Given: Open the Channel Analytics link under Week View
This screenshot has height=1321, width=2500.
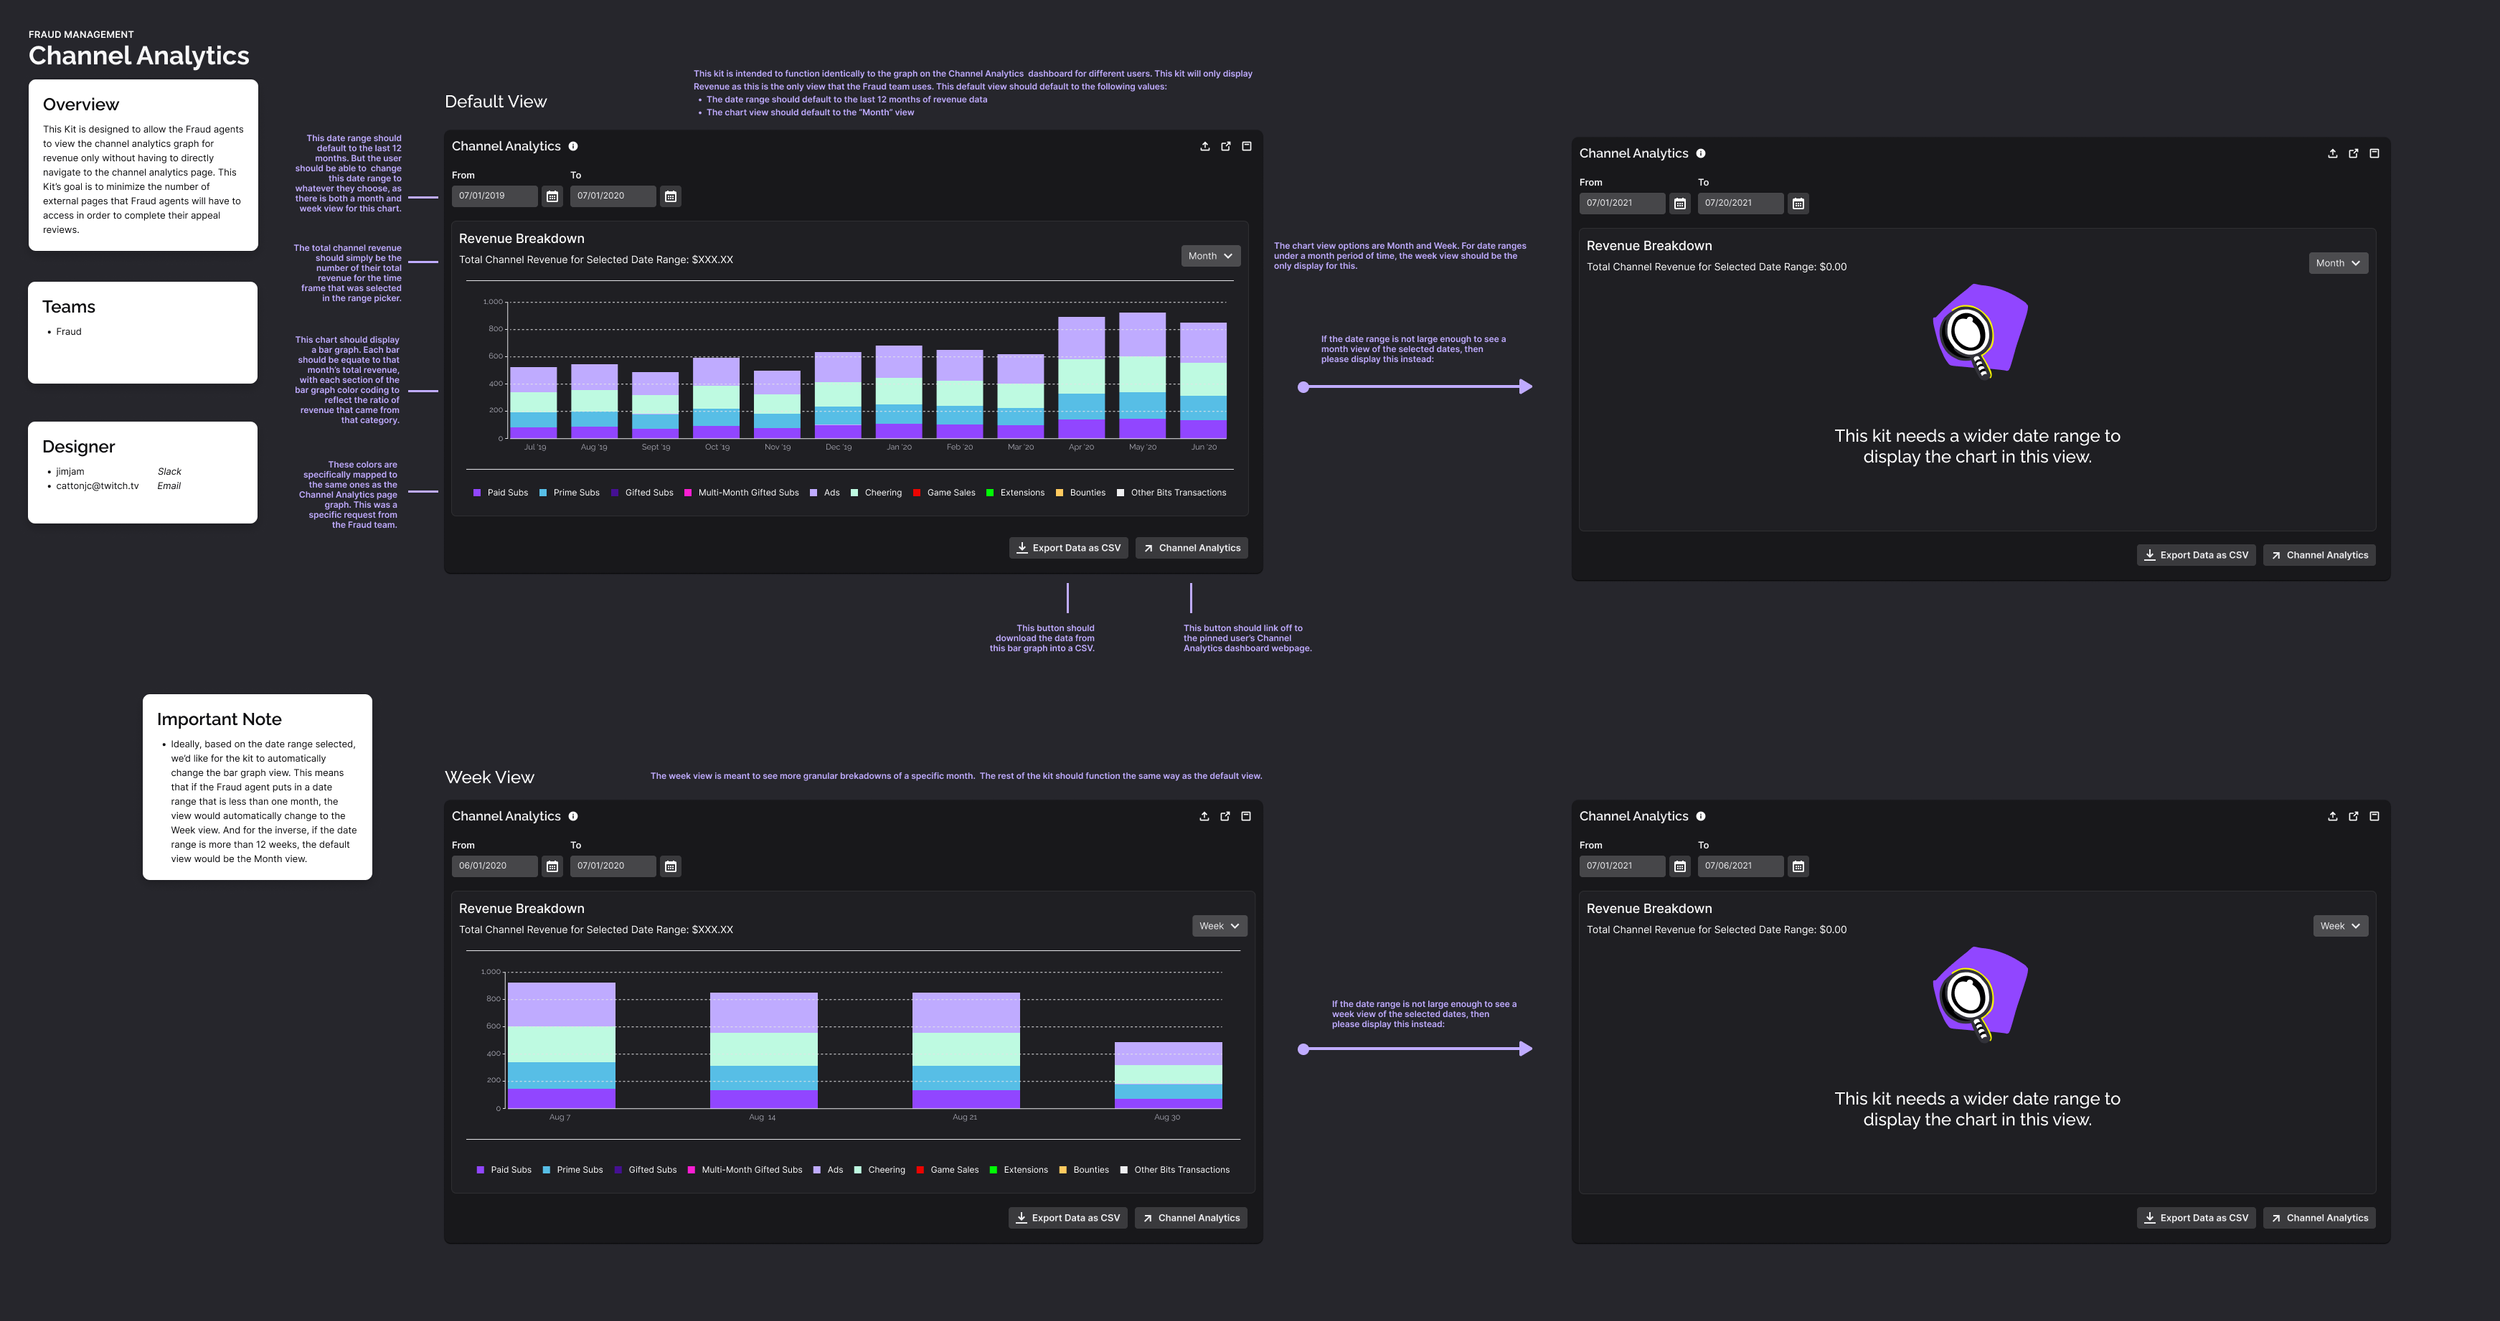Looking at the screenshot, I should [1191, 1217].
